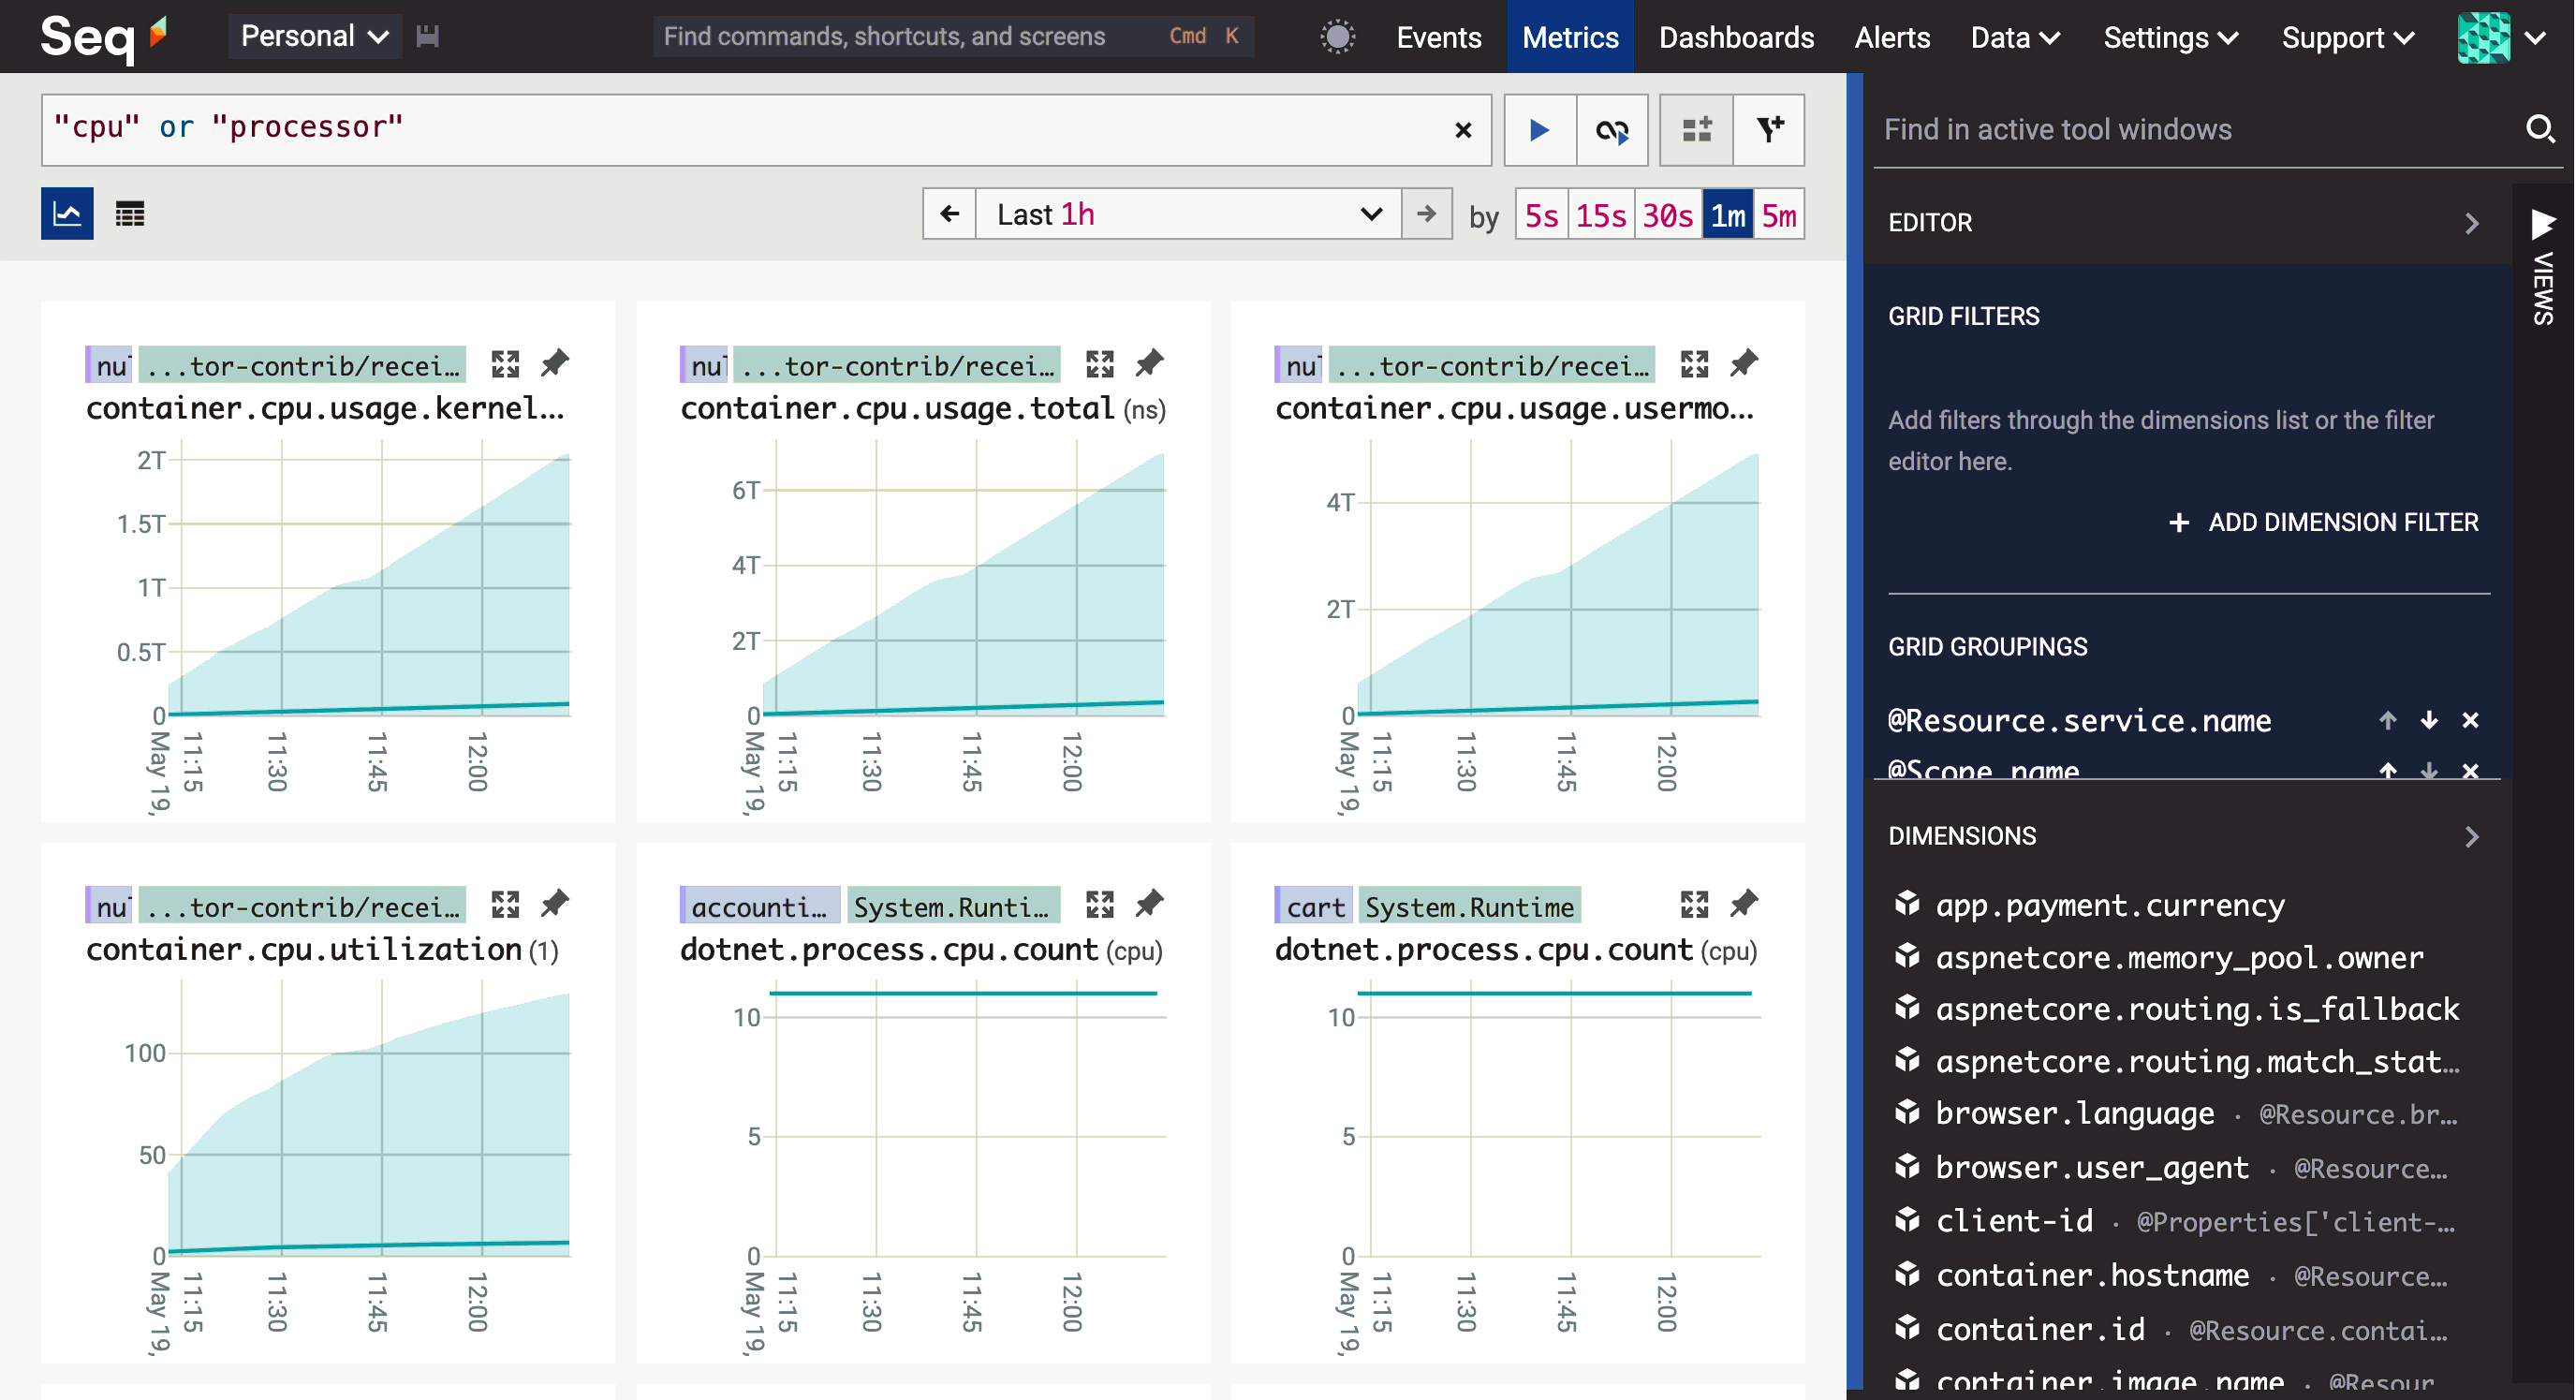The image size is (2576, 1400).
Task: Click the command search box
Action: [x=953, y=37]
